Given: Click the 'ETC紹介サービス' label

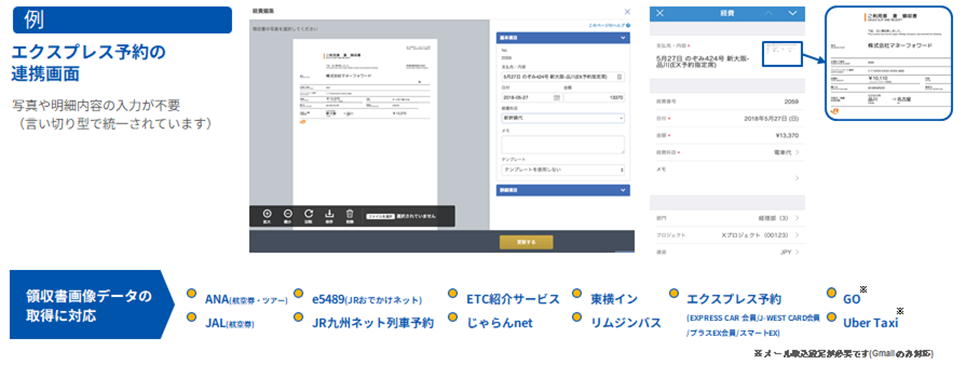Looking at the screenshot, I should point(513,299).
